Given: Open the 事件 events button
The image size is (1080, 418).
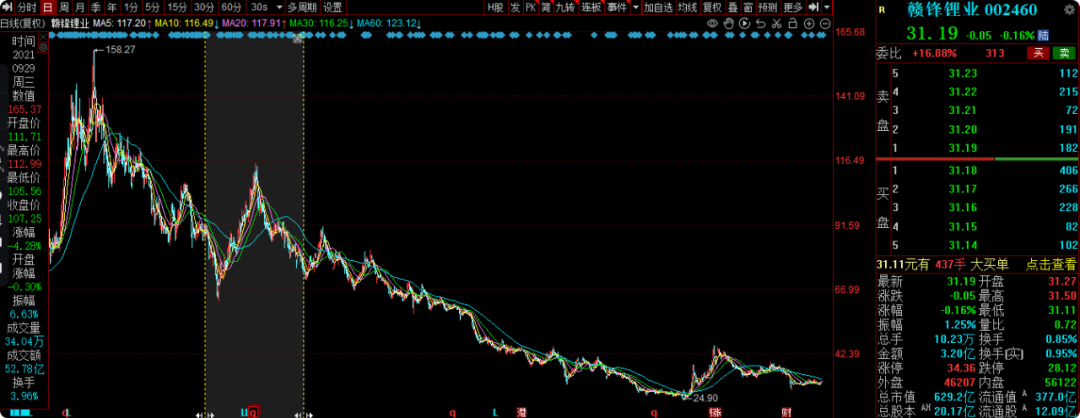Looking at the screenshot, I should [x=616, y=8].
